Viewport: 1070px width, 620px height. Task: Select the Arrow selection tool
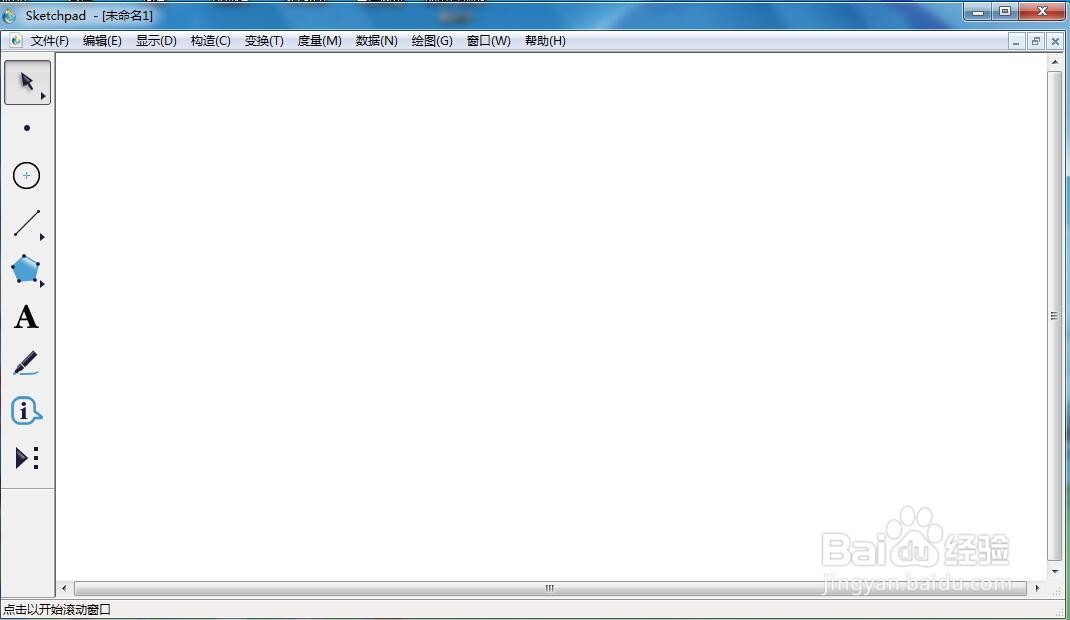[x=27, y=83]
